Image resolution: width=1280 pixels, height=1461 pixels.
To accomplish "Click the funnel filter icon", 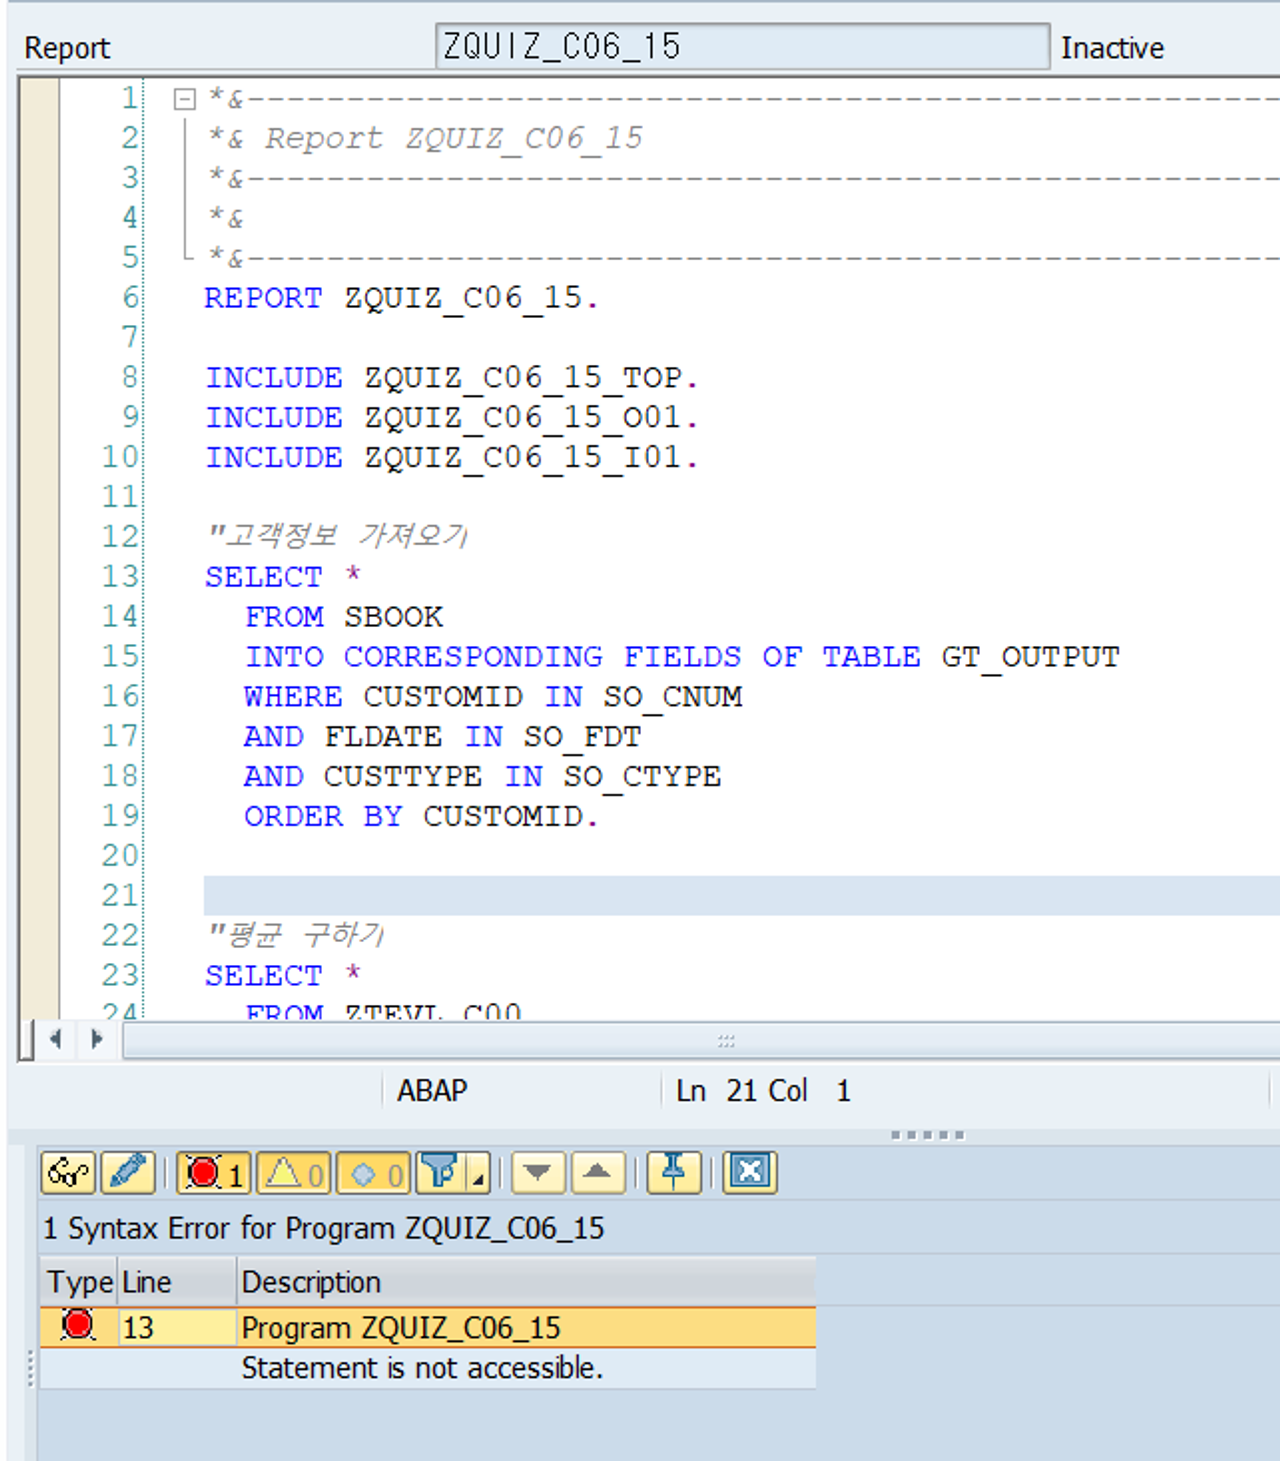I will pos(439,1172).
